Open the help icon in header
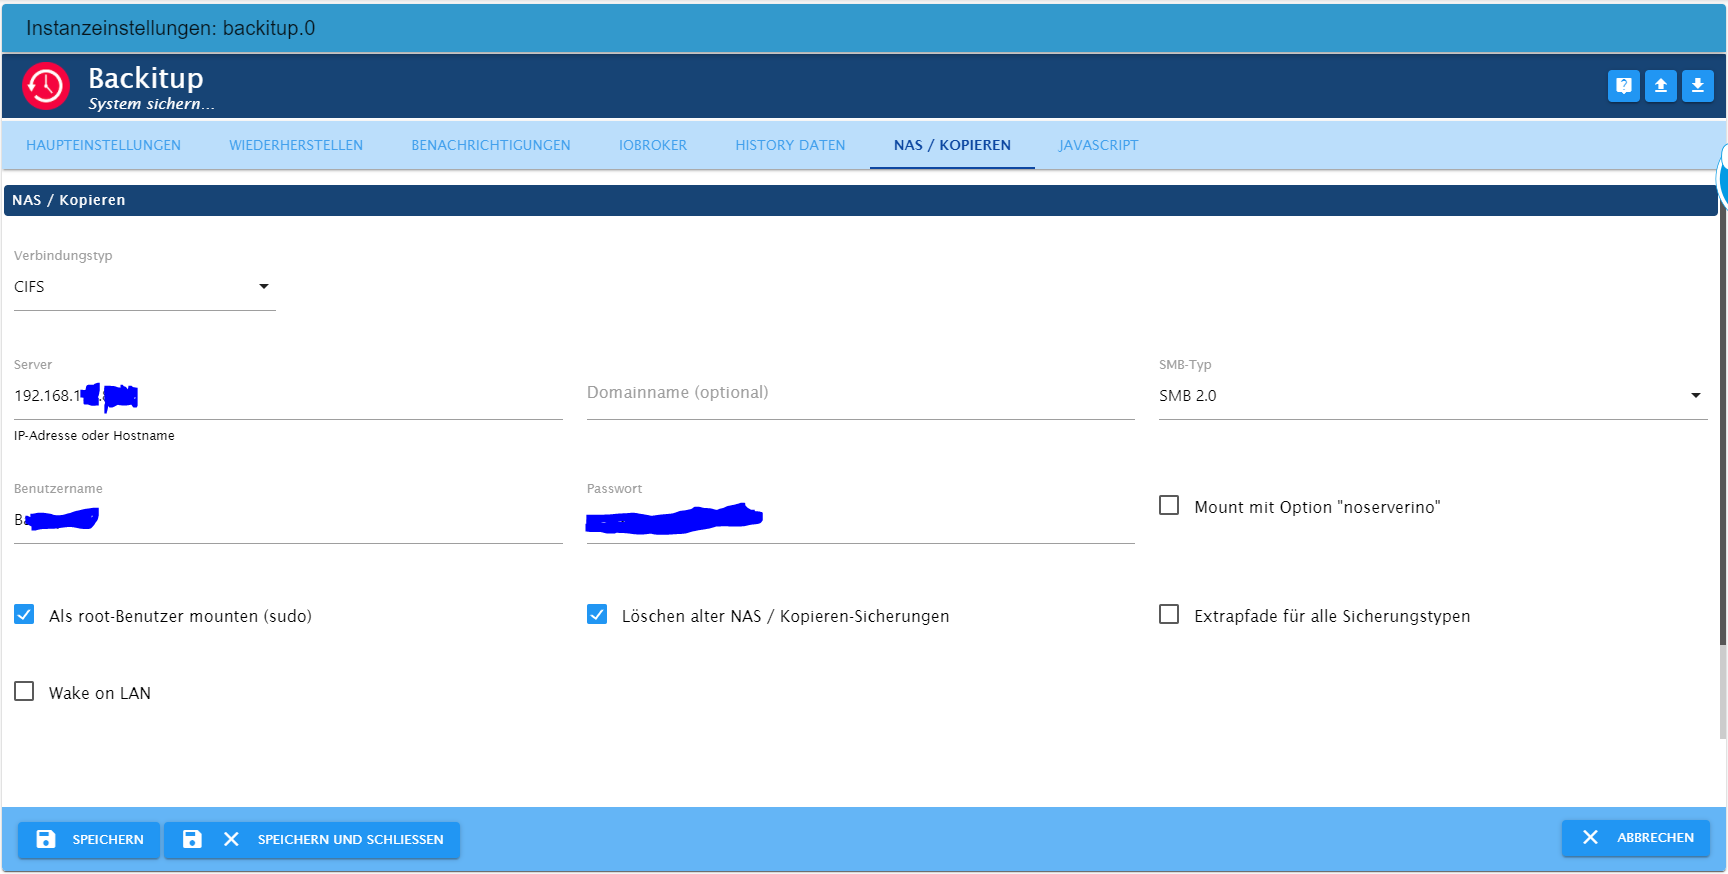Image resolution: width=1728 pixels, height=874 pixels. click(1624, 86)
